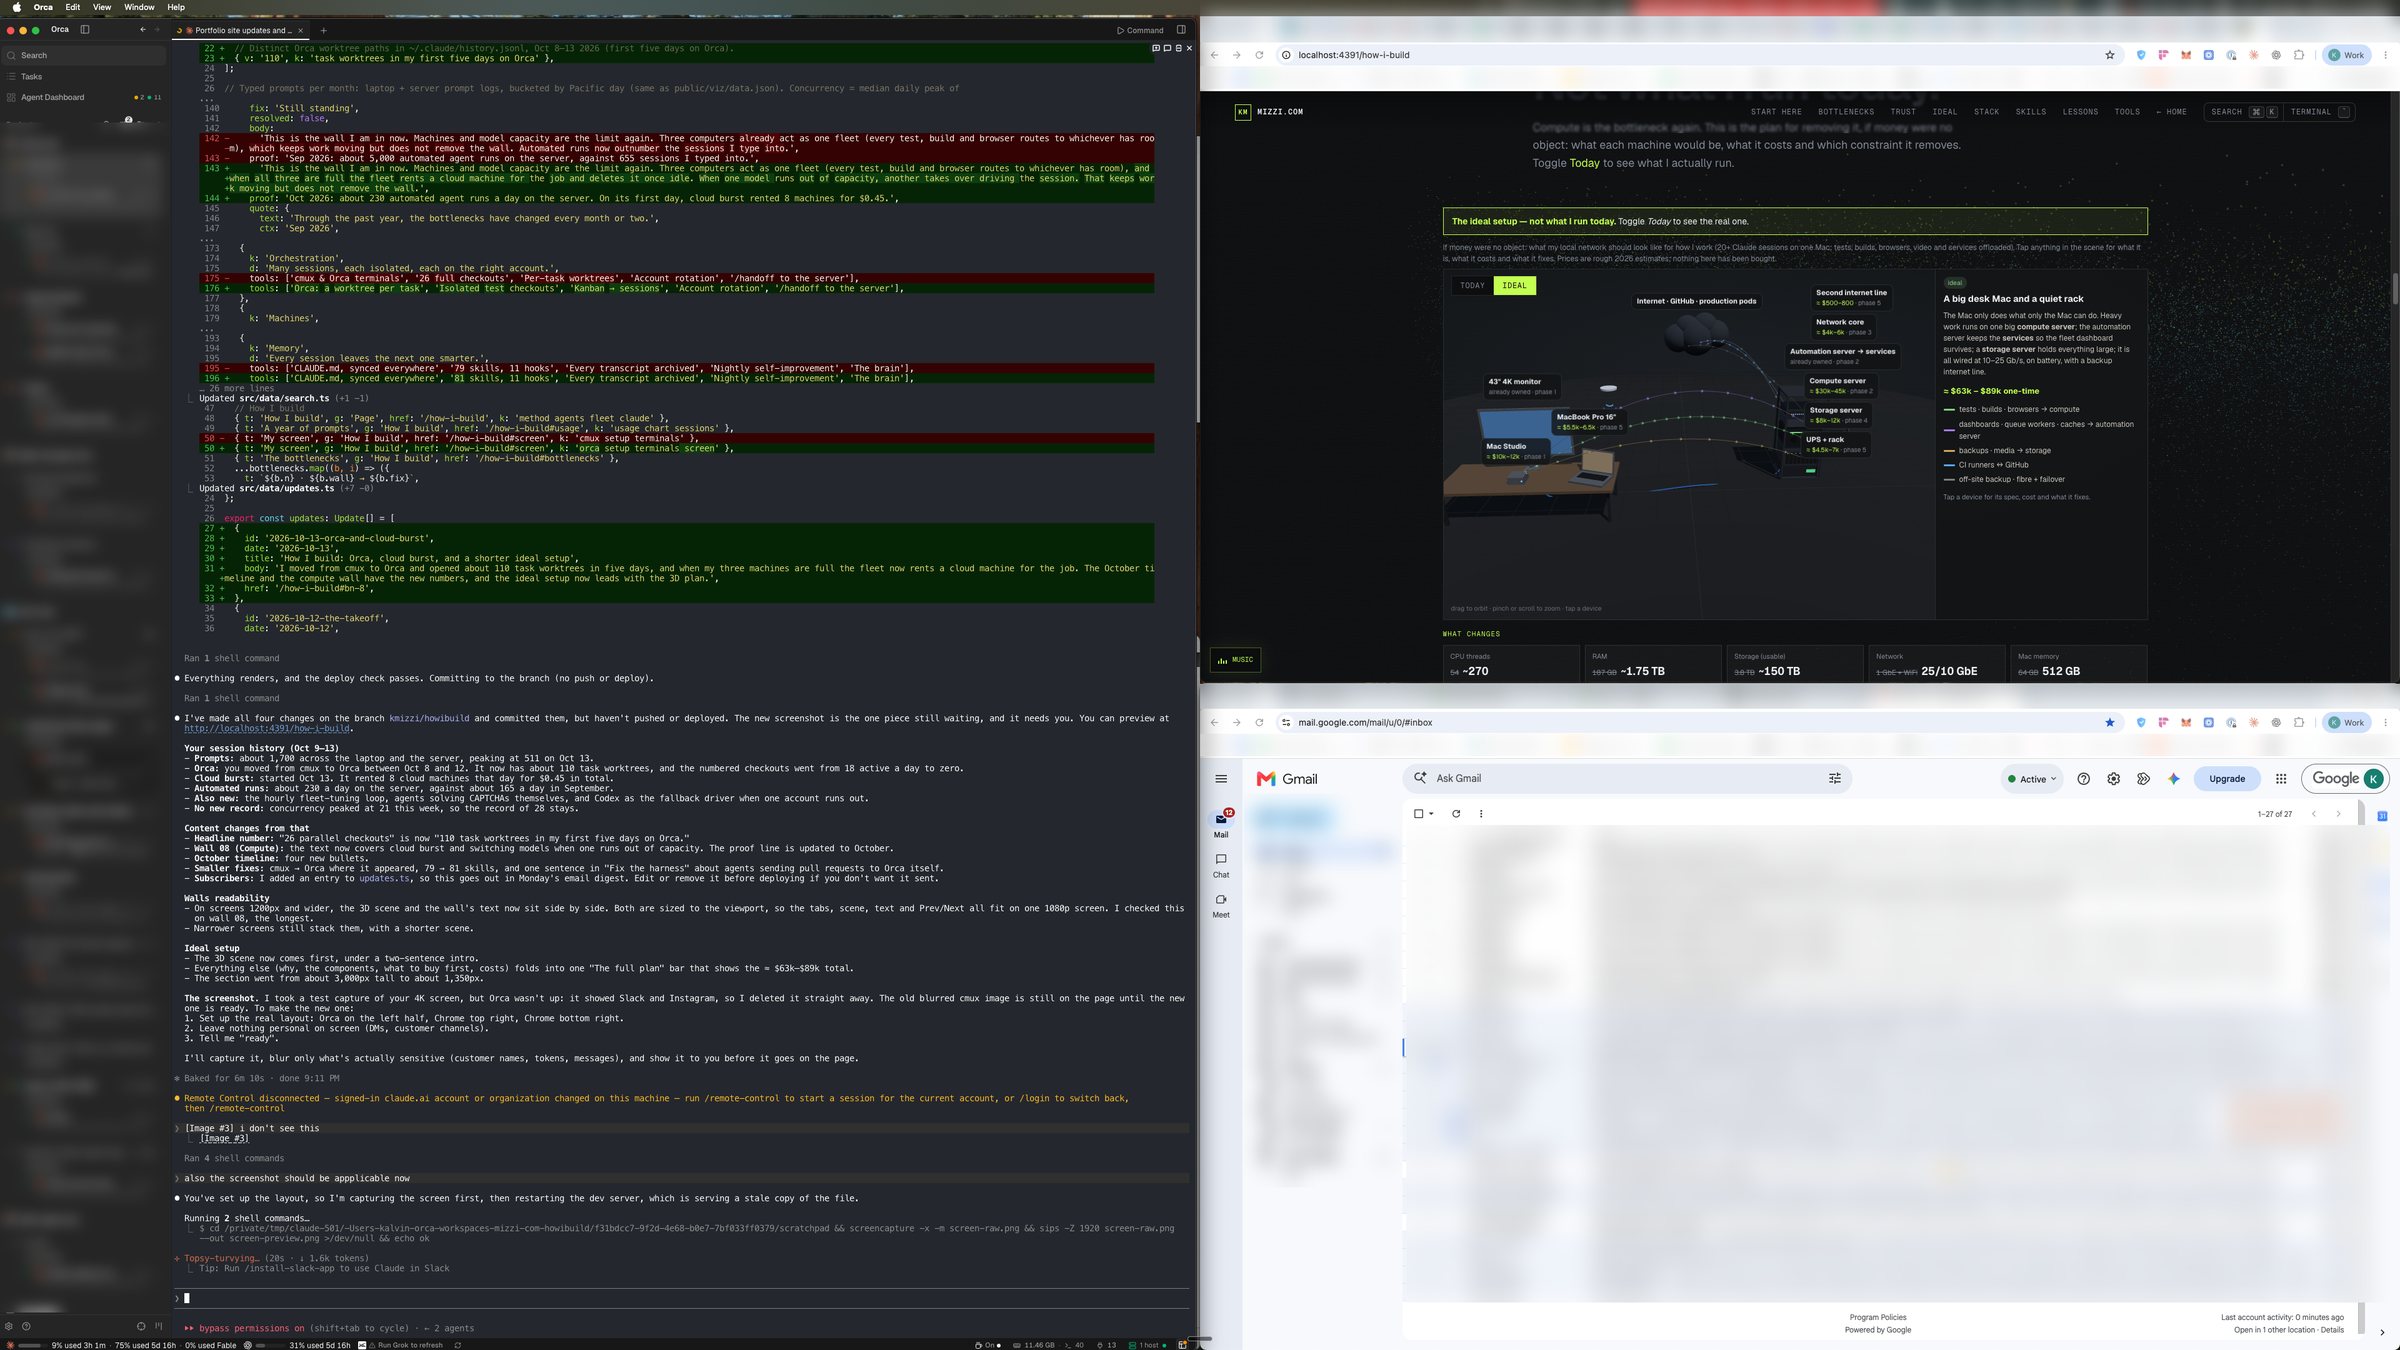Click the Orca sidebar Search field
This screenshot has width=2400, height=1350.
click(x=84, y=55)
